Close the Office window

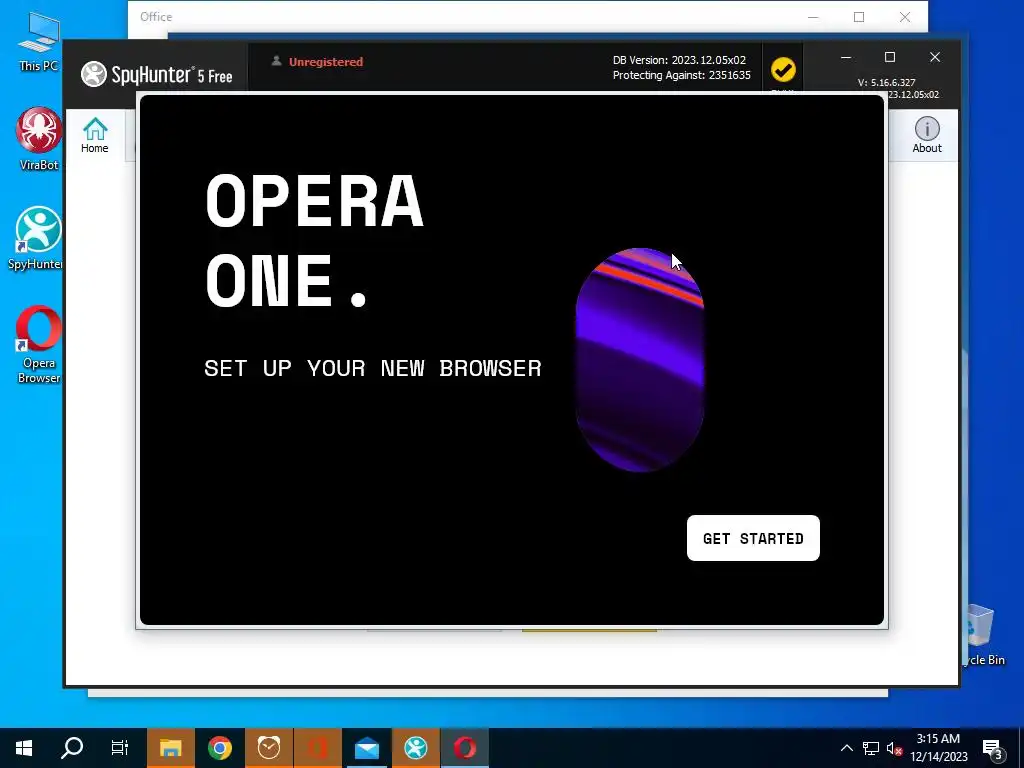click(x=904, y=17)
